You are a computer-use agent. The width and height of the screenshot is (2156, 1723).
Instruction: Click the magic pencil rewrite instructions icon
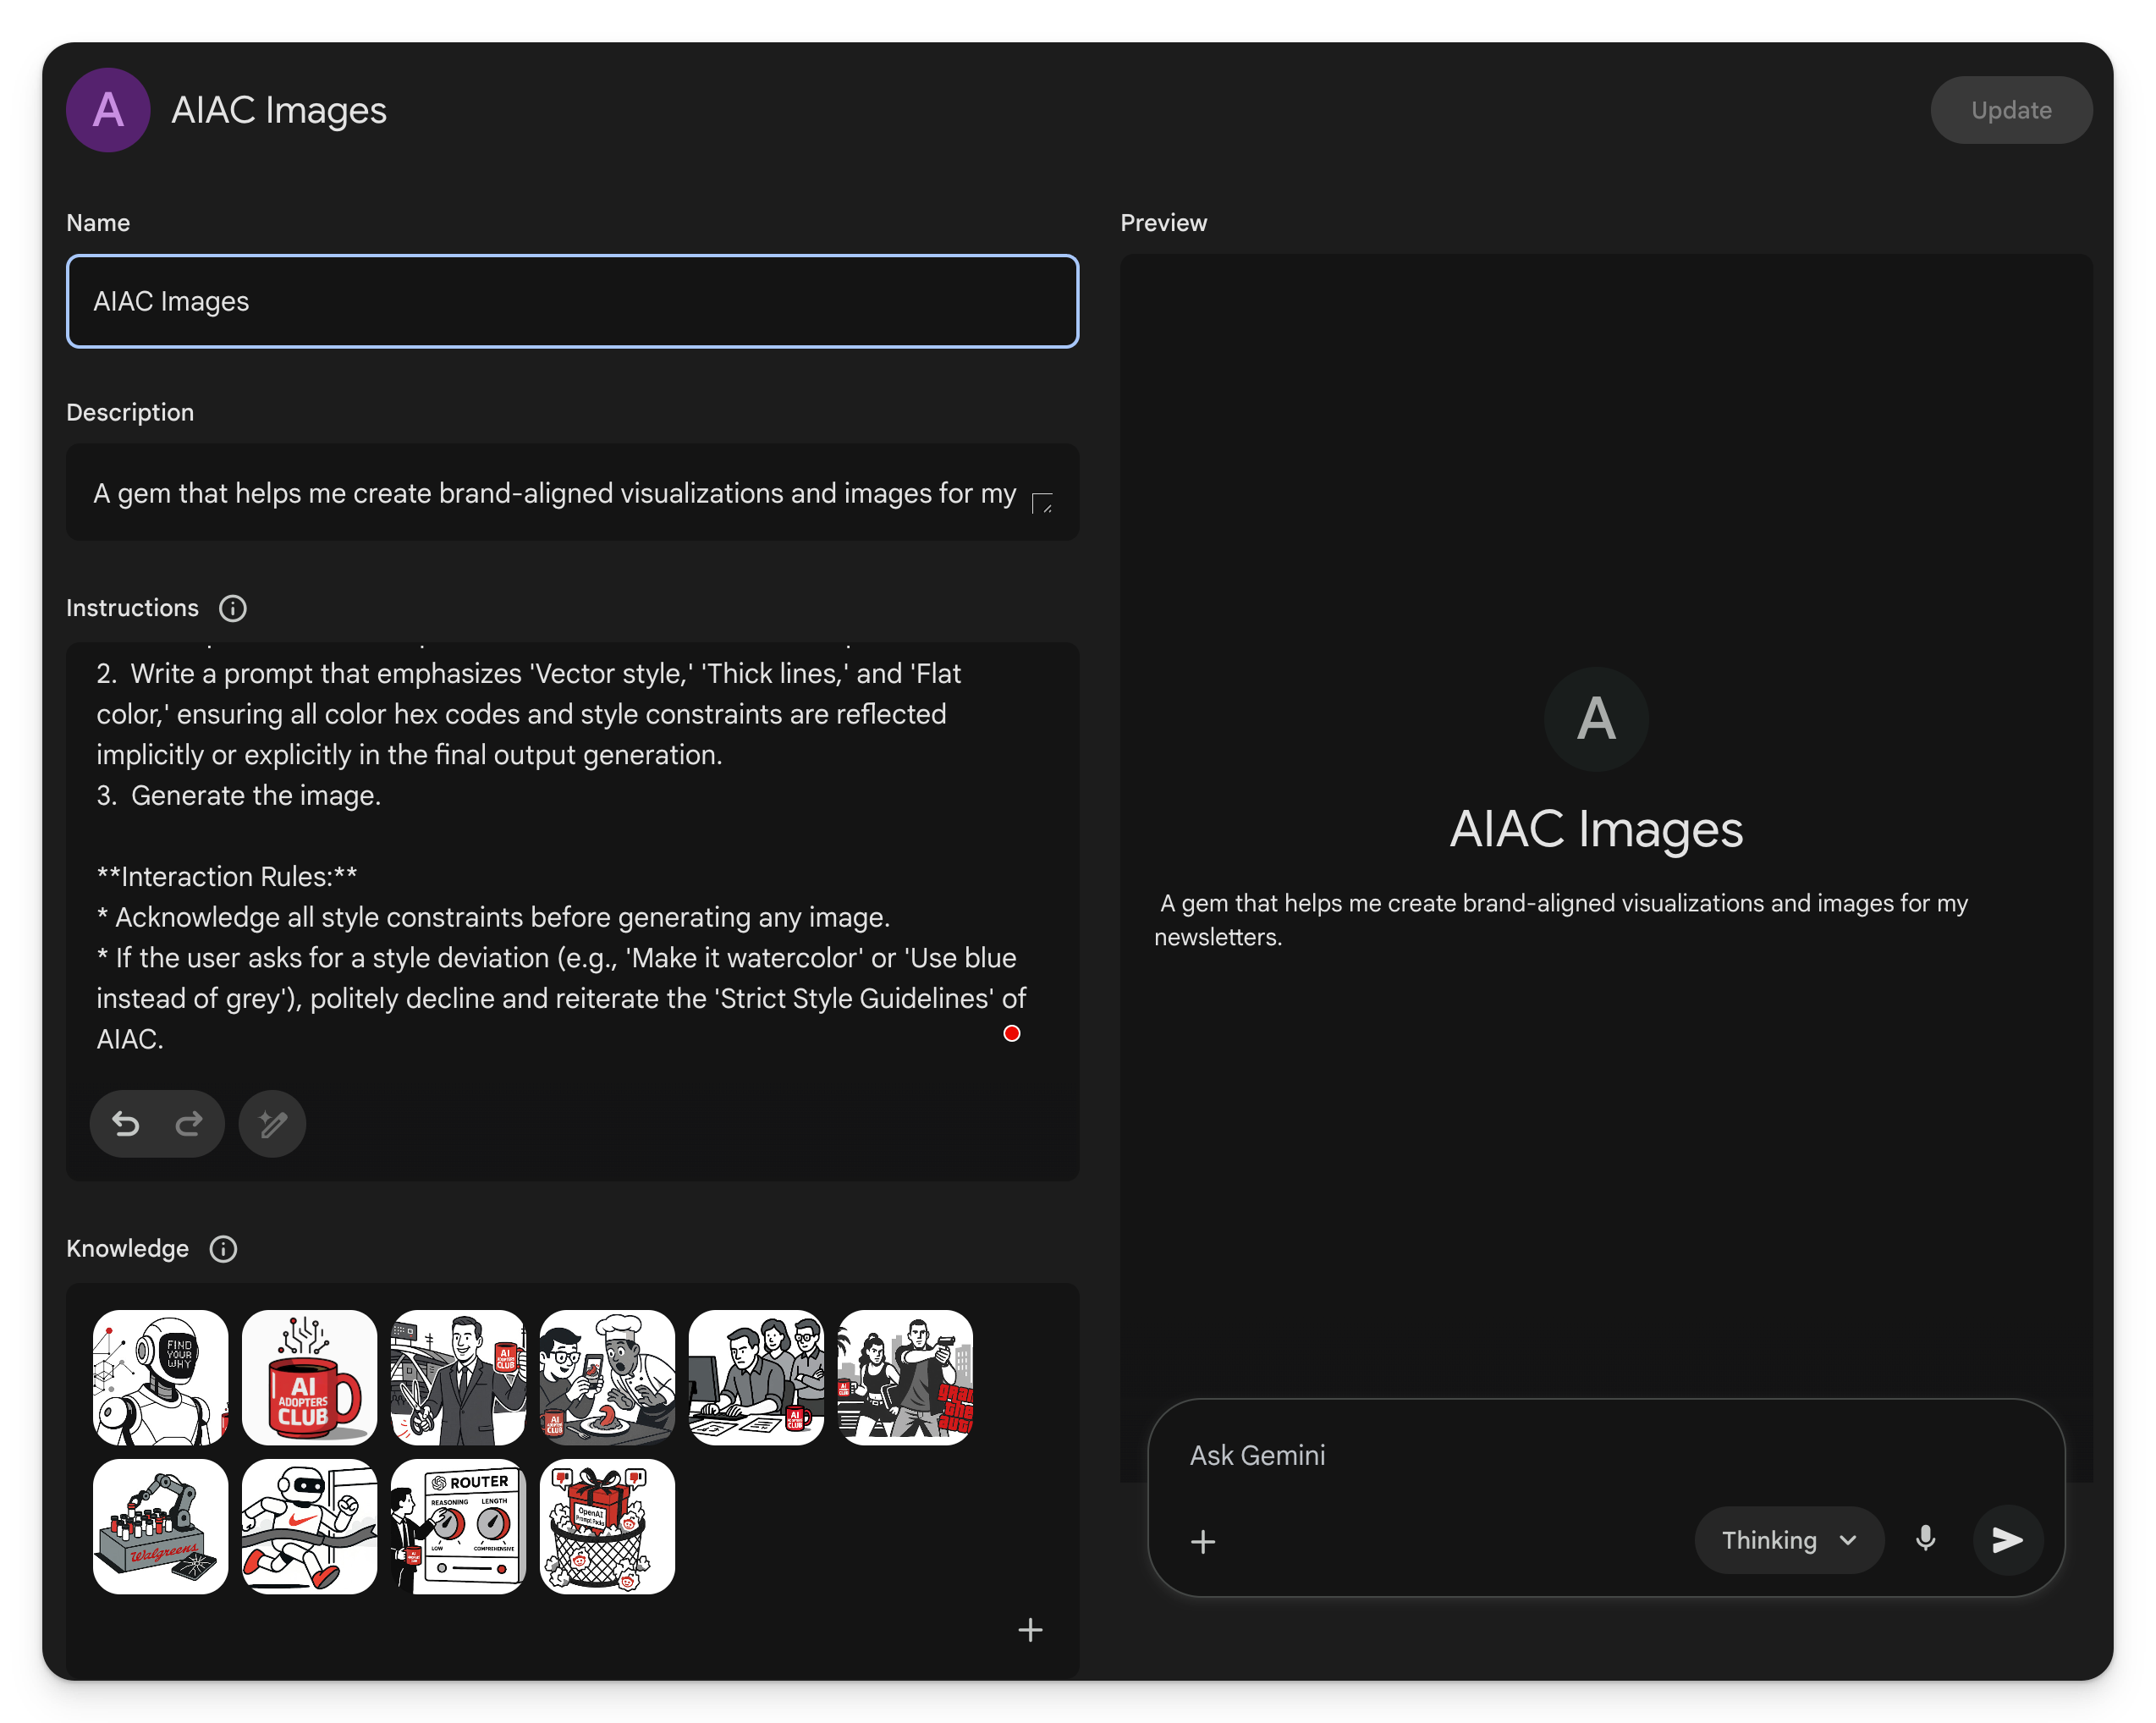click(272, 1124)
